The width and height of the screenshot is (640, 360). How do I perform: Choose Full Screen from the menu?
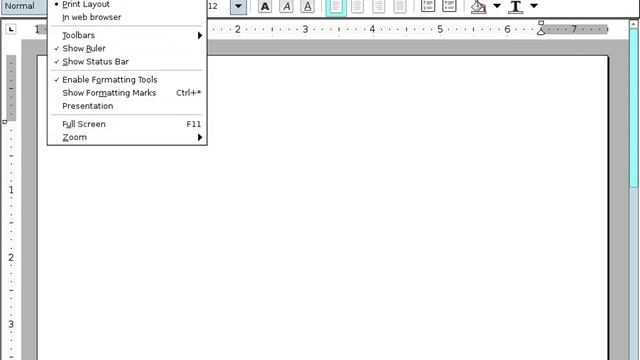(x=127, y=124)
